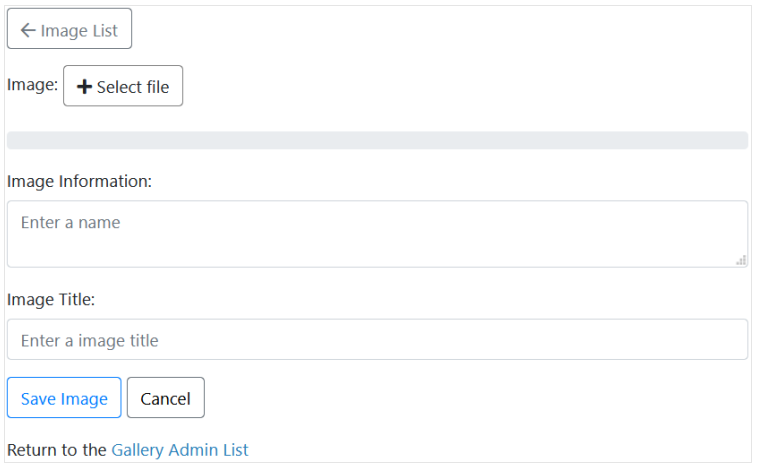
Task: Click the gray upload progress bar
Action: click(x=378, y=140)
